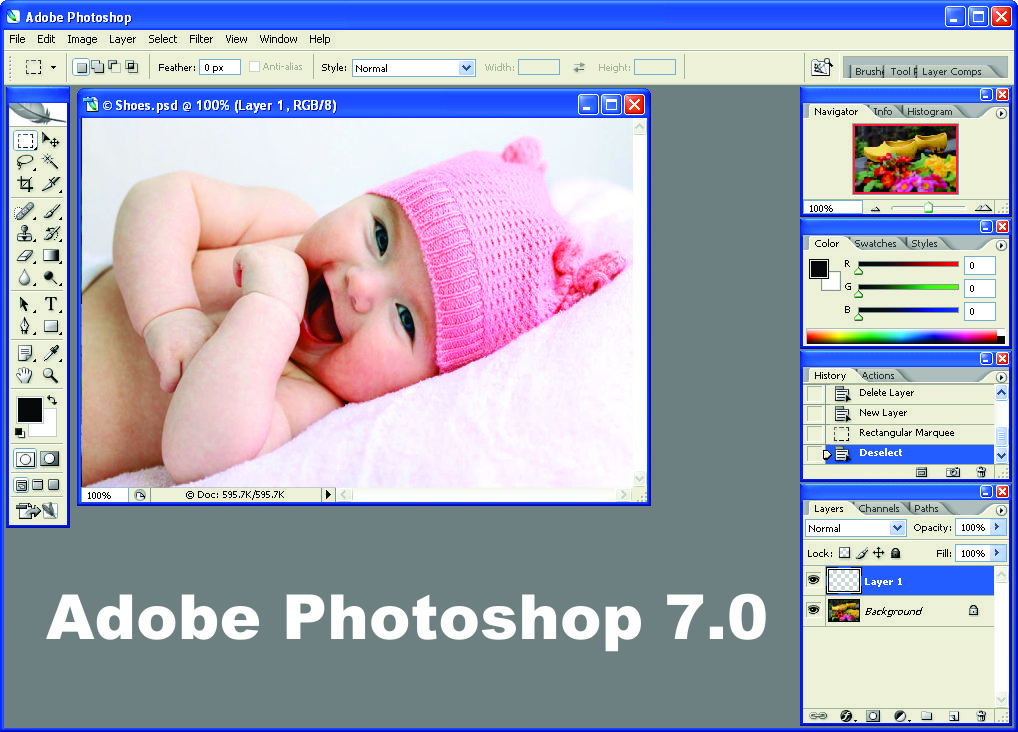Select the History Brush tool
The image size is (1018, 732).
pos(51,233)
